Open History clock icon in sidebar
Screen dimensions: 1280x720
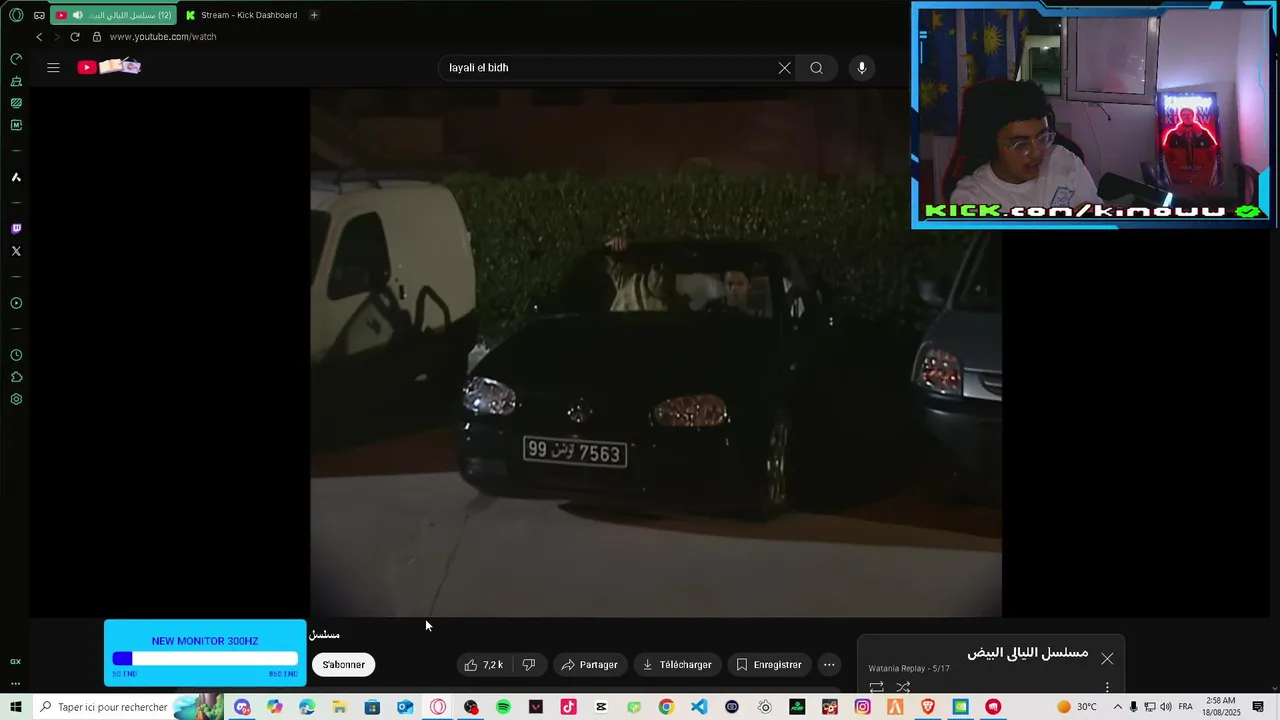tap(16, 355)
